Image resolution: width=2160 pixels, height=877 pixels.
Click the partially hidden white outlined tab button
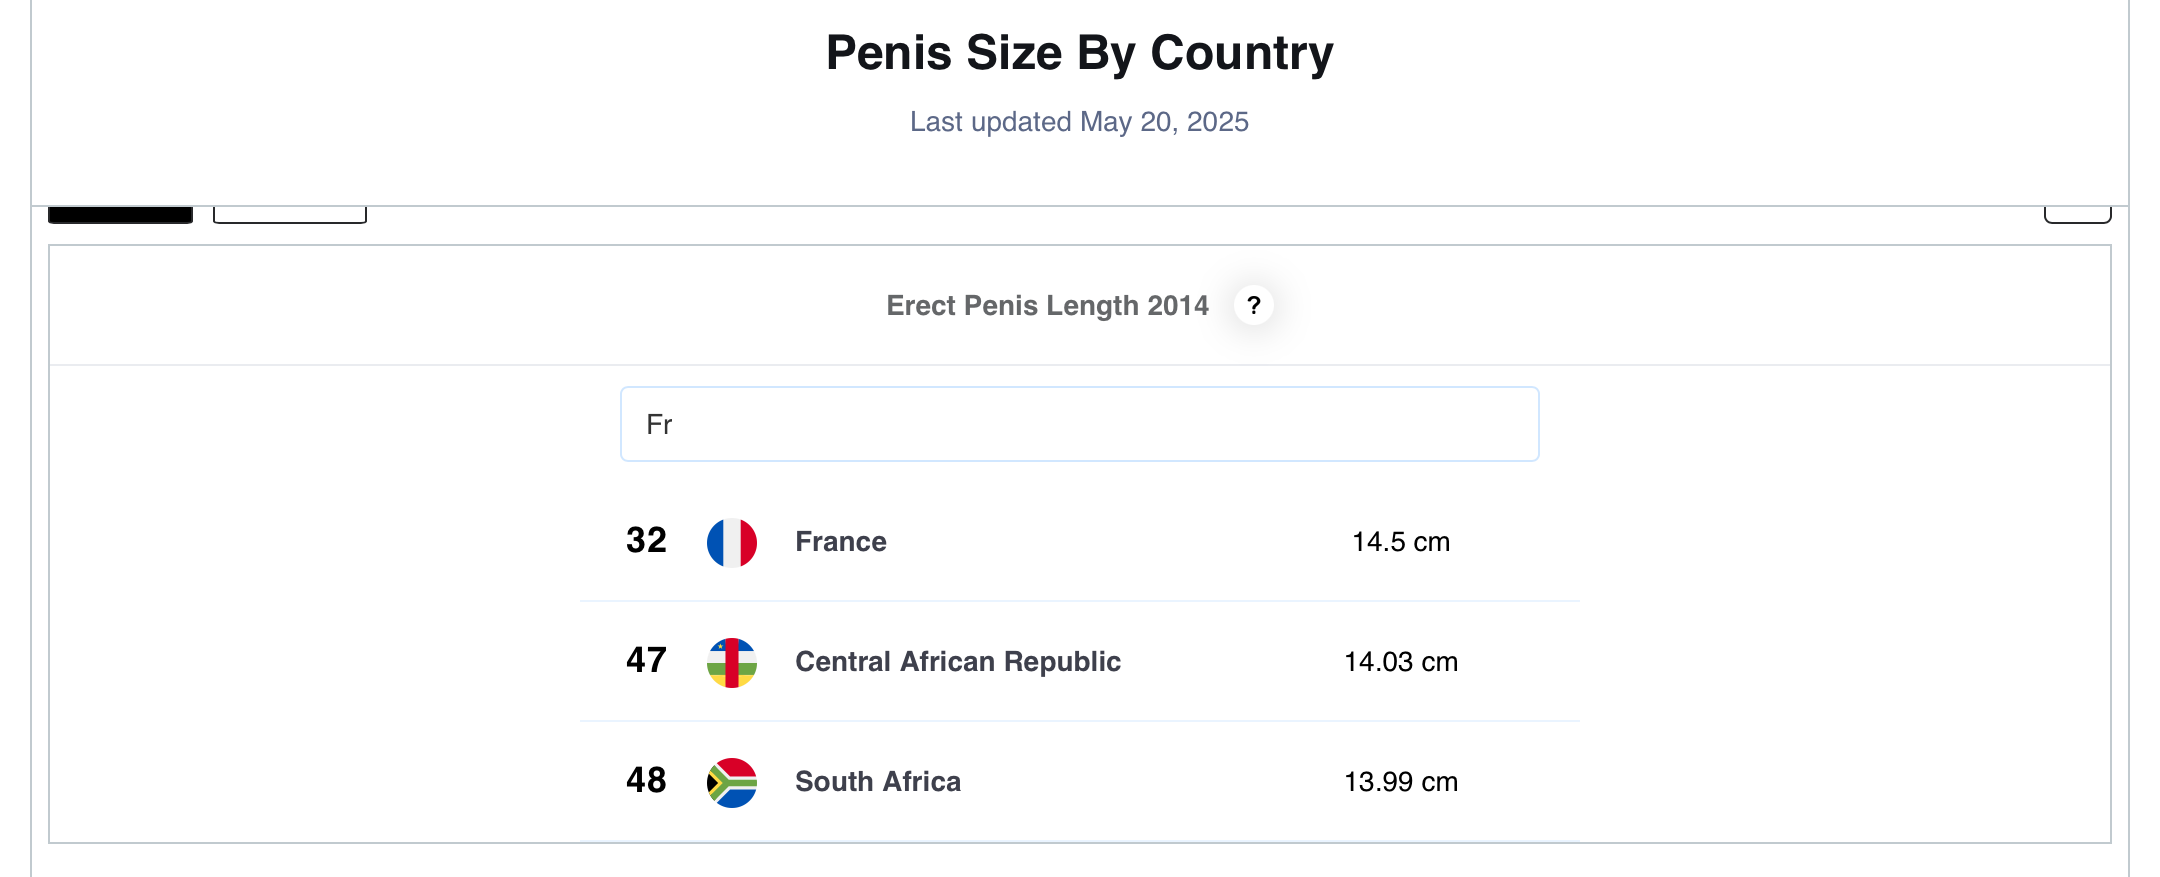(289, 214)
